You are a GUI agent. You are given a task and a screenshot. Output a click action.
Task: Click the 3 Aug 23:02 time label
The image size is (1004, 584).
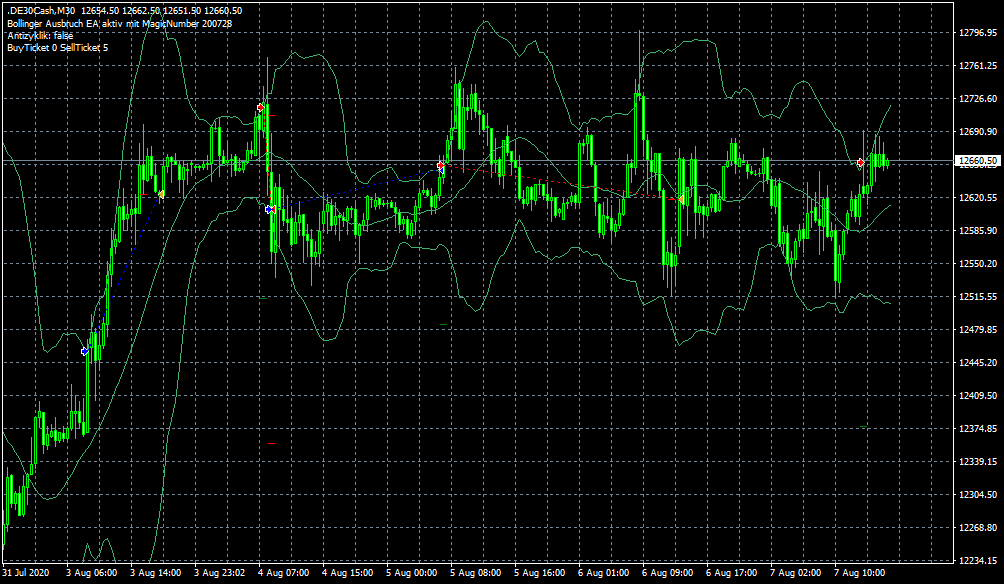pyautogui.click(x=220, y=572)
